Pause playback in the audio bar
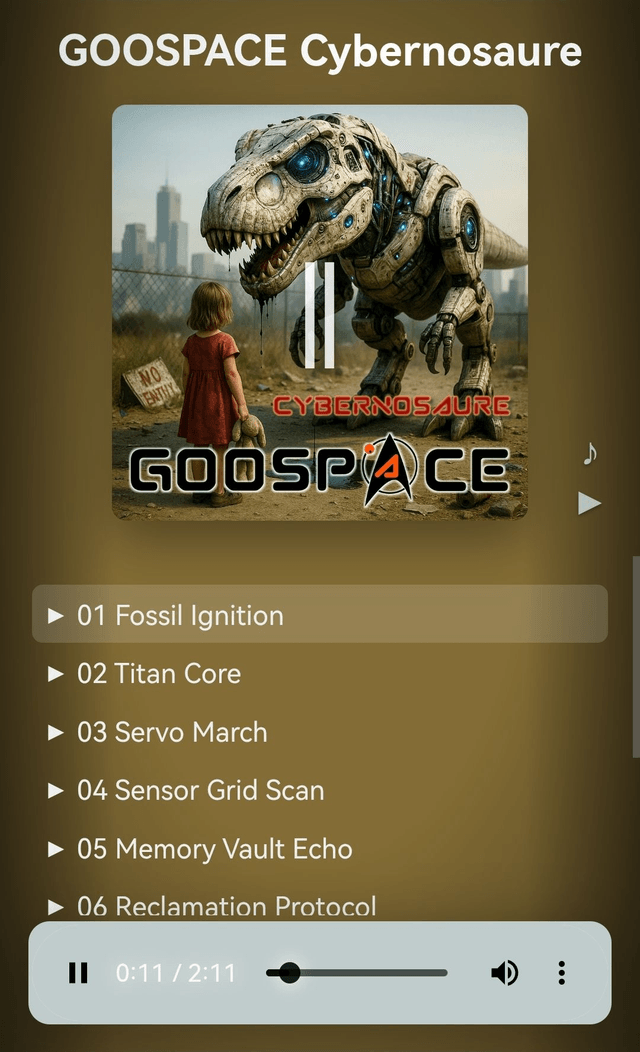Screen dimensions: 640x1052 [x=78, y=972]
